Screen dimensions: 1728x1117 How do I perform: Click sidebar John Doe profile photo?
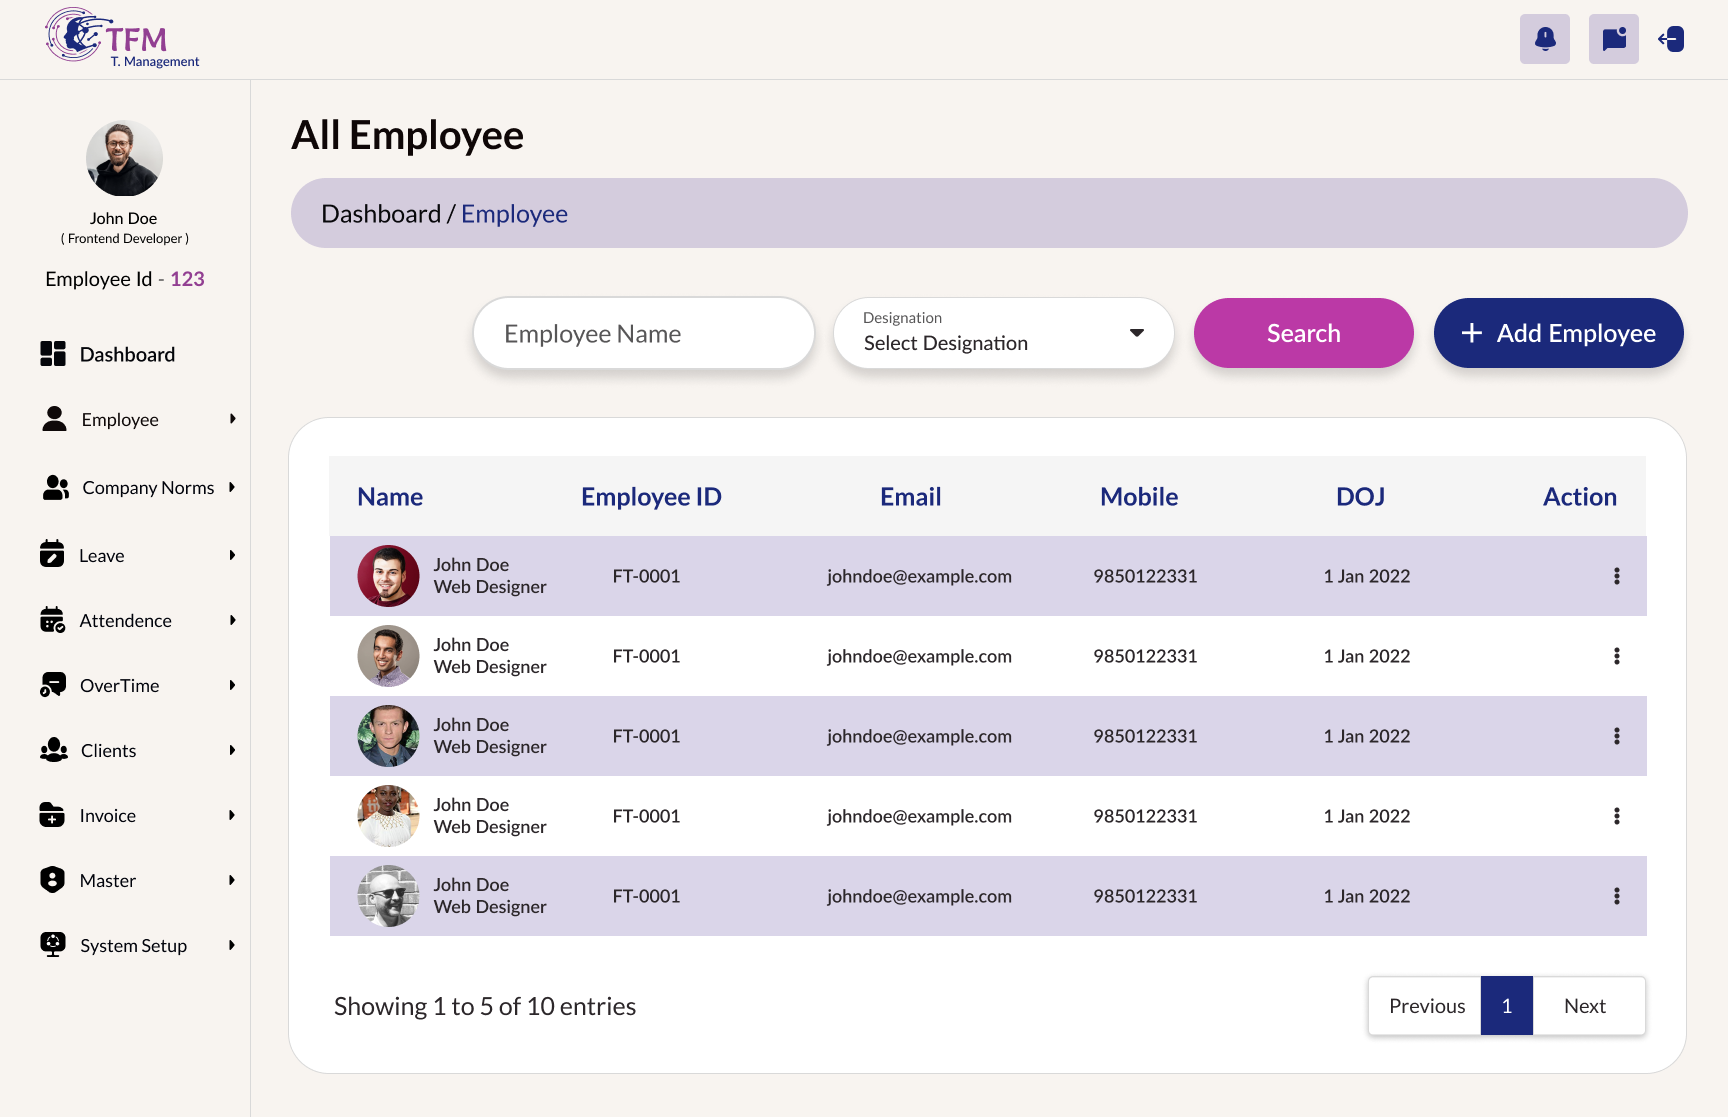124,158
